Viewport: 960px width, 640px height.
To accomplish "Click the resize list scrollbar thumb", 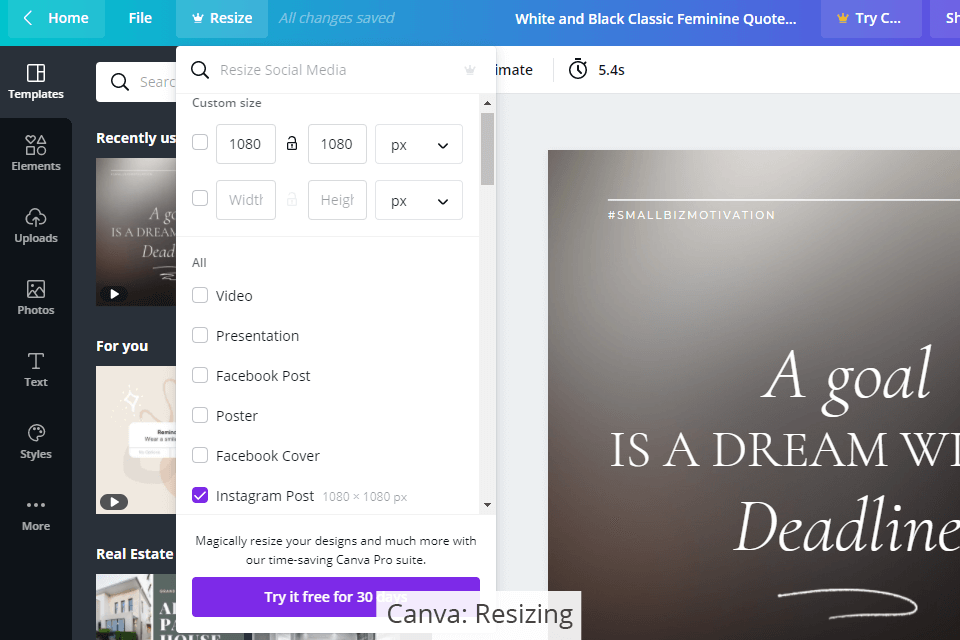I will point(487,149).
